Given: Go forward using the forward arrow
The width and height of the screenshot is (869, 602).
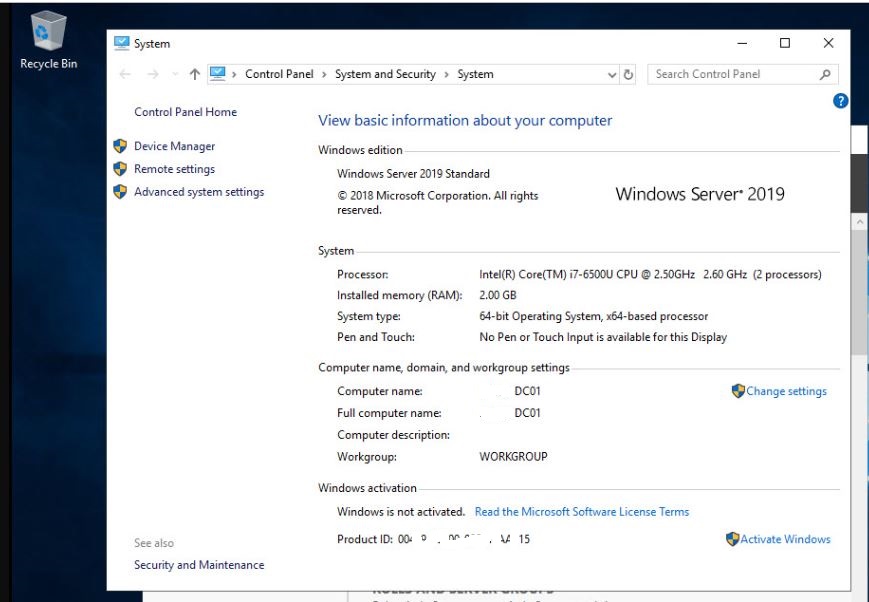Looking at the screenshot, I should pos(153,74).
